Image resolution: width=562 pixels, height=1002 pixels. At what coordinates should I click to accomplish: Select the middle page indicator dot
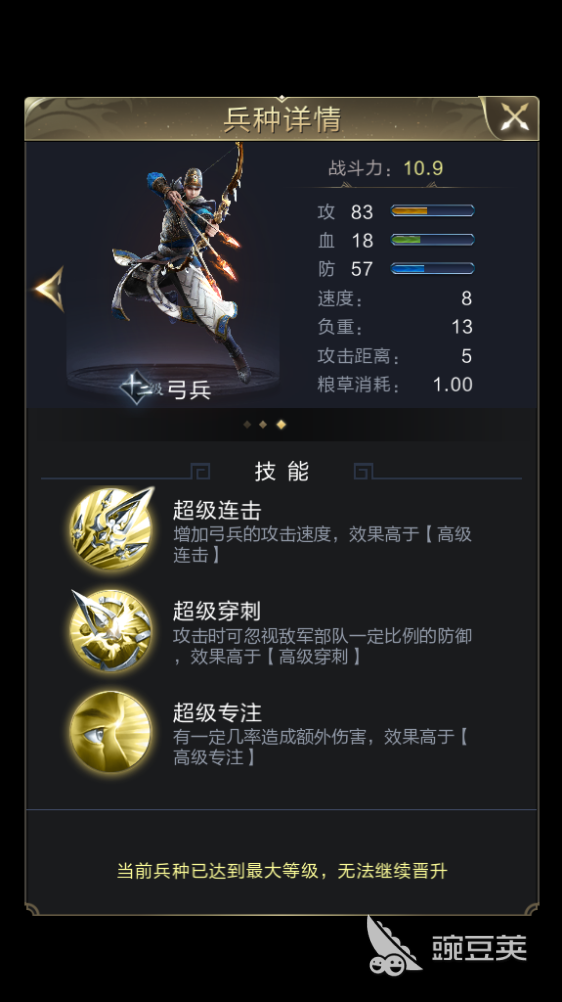pos(263,424)
